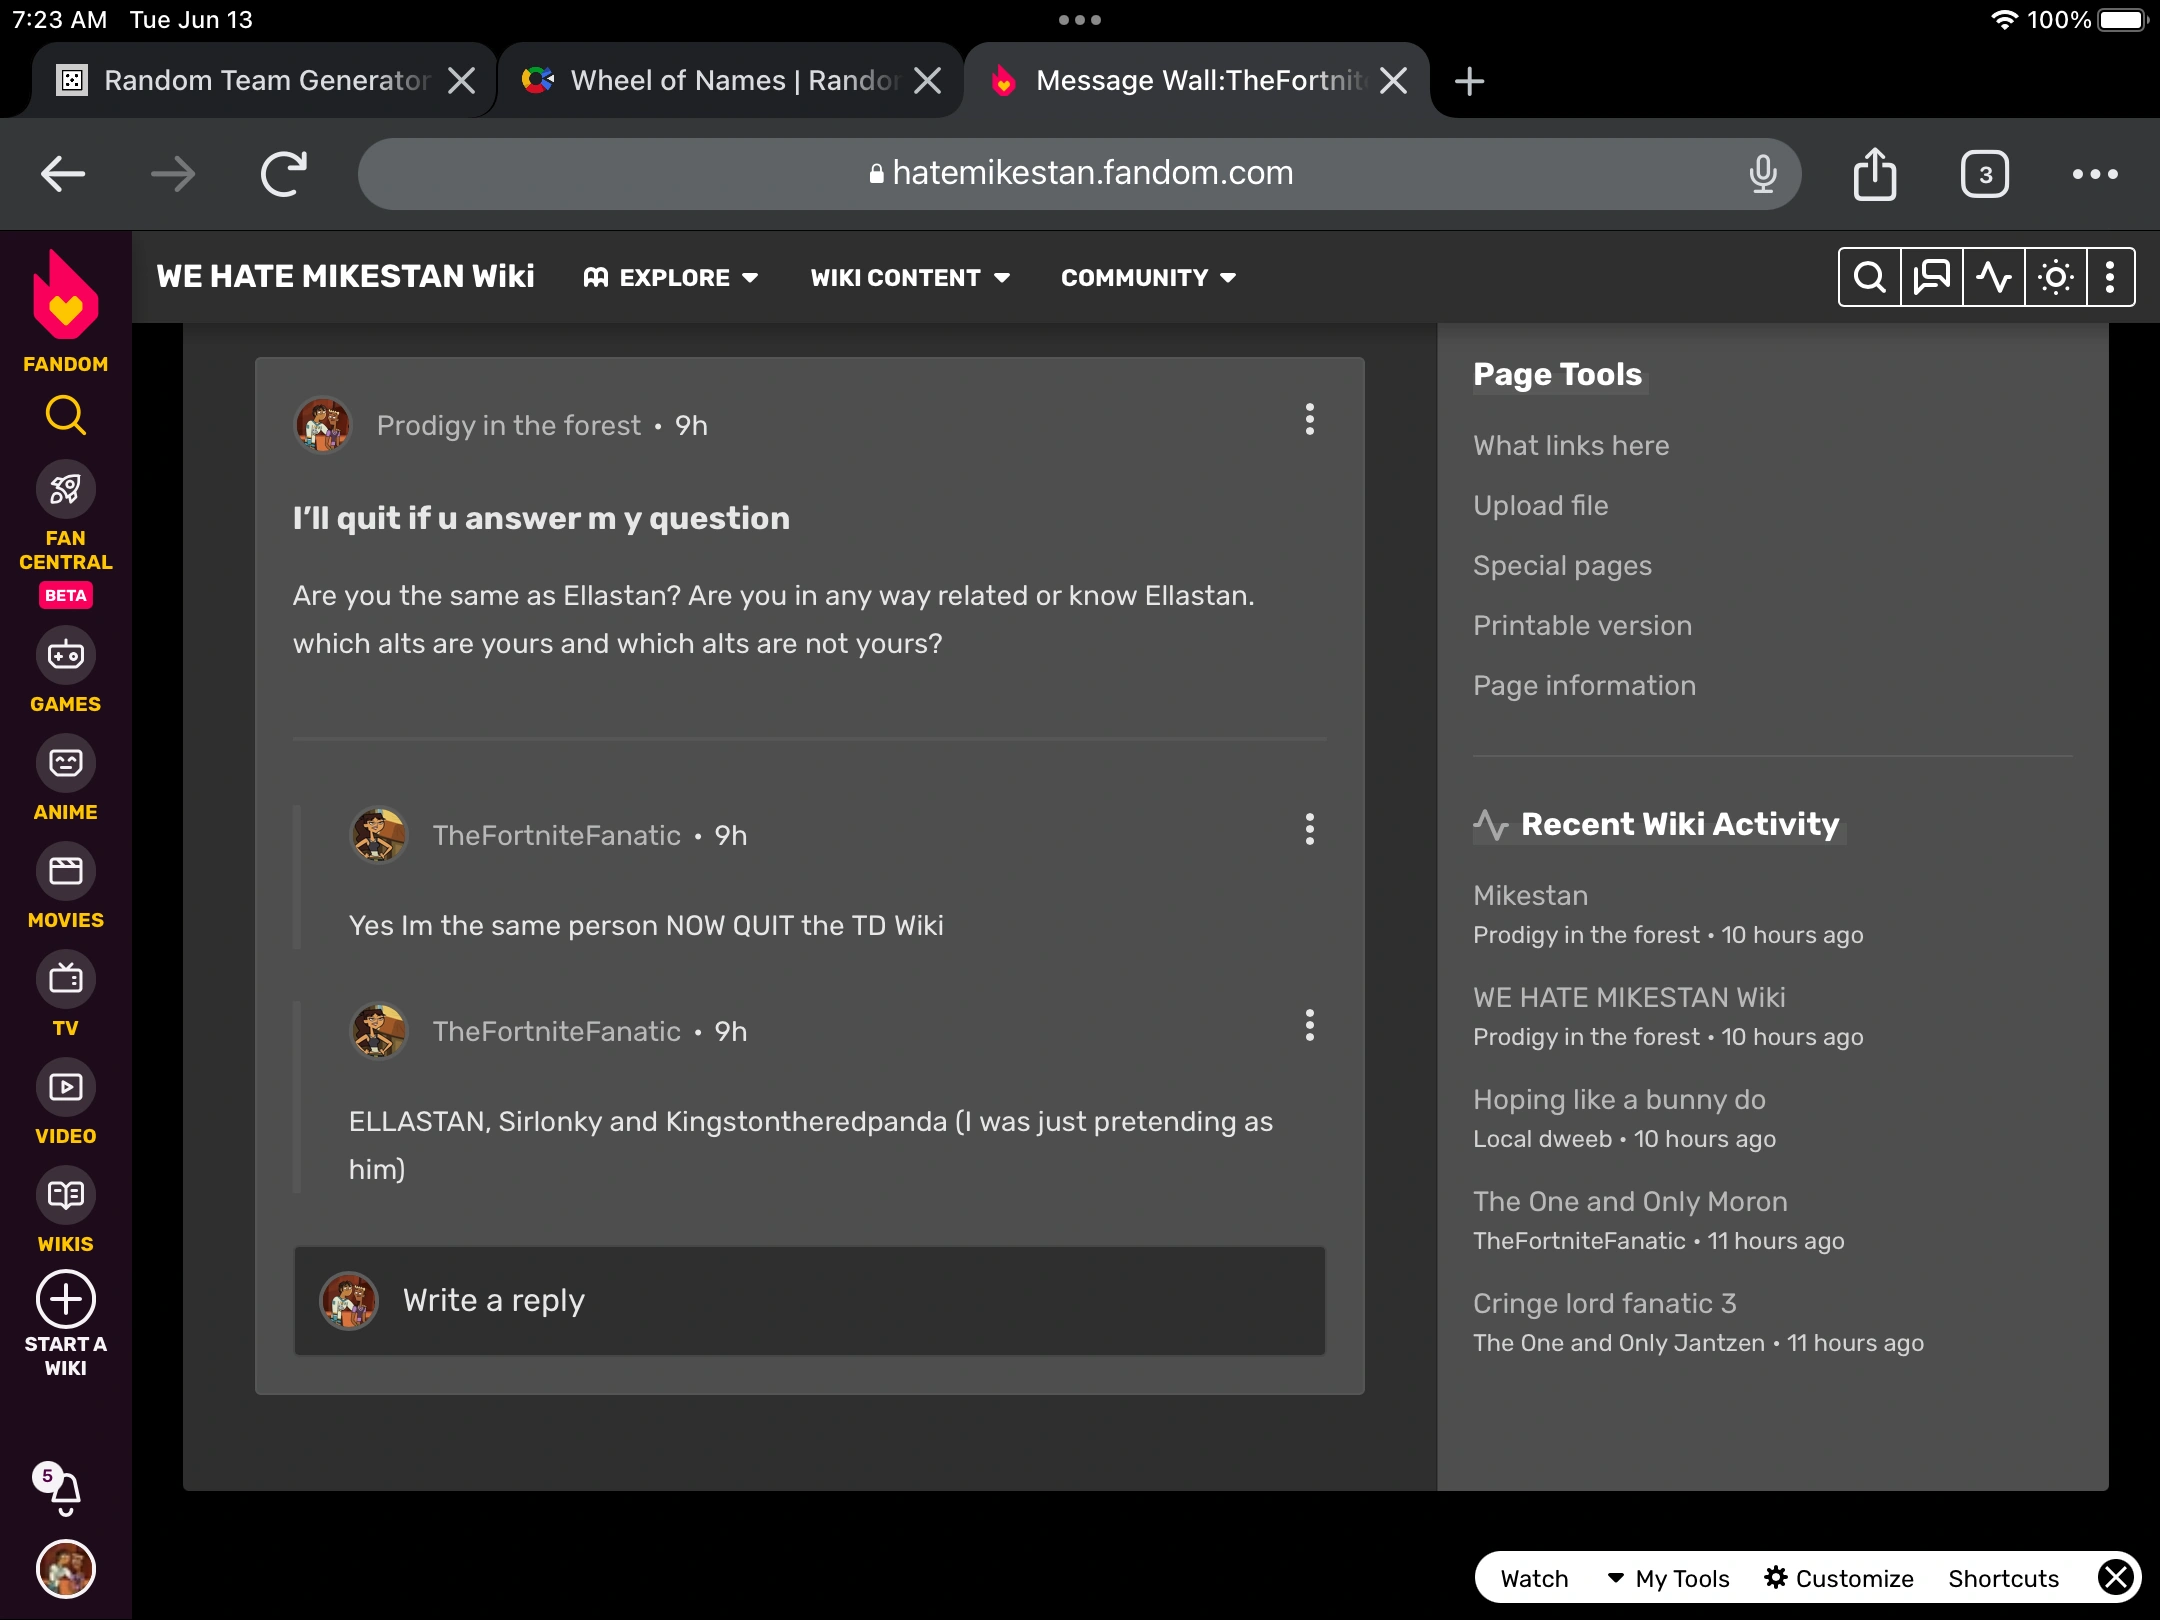Click the Fan Central rocket icon
Screen dimensions: 2160x1620
pyautogui.click(x=65, y=490)
